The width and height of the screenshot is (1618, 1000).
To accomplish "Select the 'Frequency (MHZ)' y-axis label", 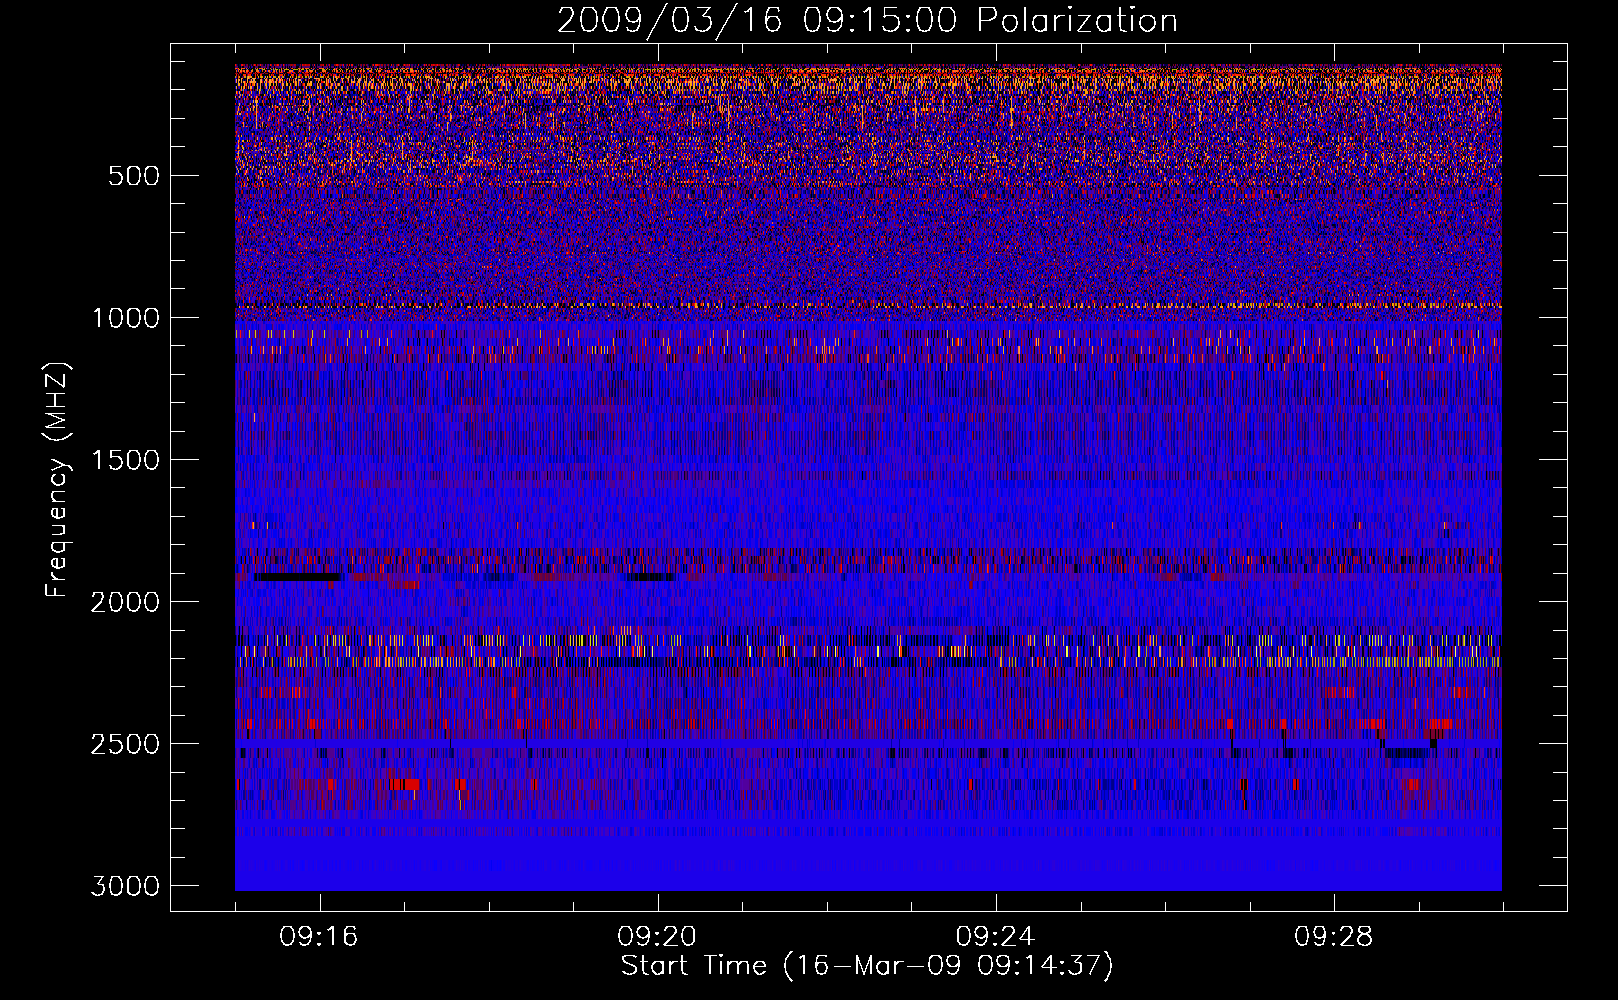I will (x=57, y=480).
